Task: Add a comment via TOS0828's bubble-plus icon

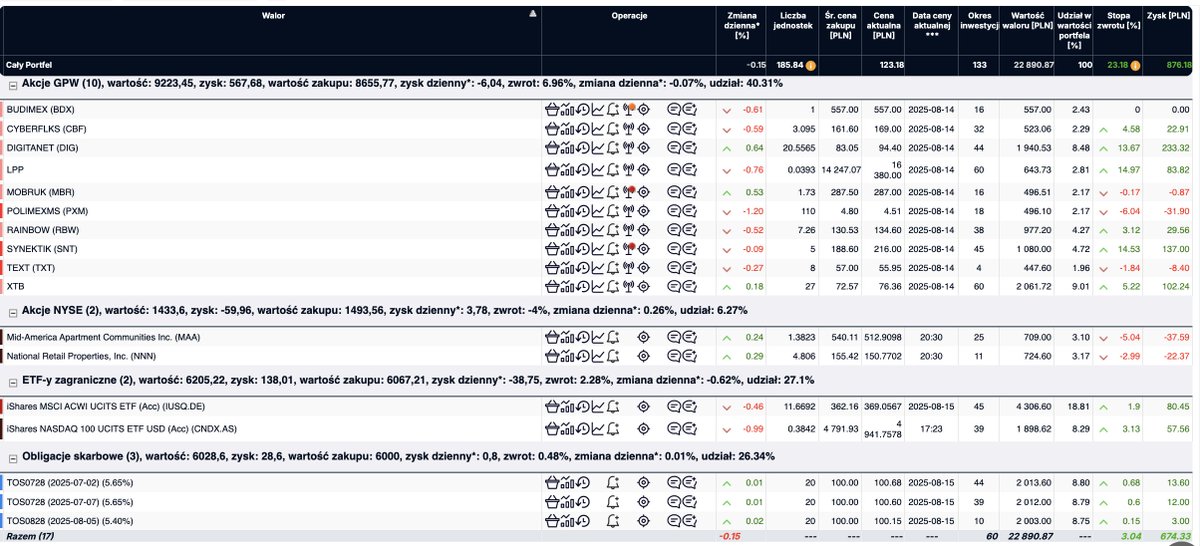Action: [x=690, y=520]
